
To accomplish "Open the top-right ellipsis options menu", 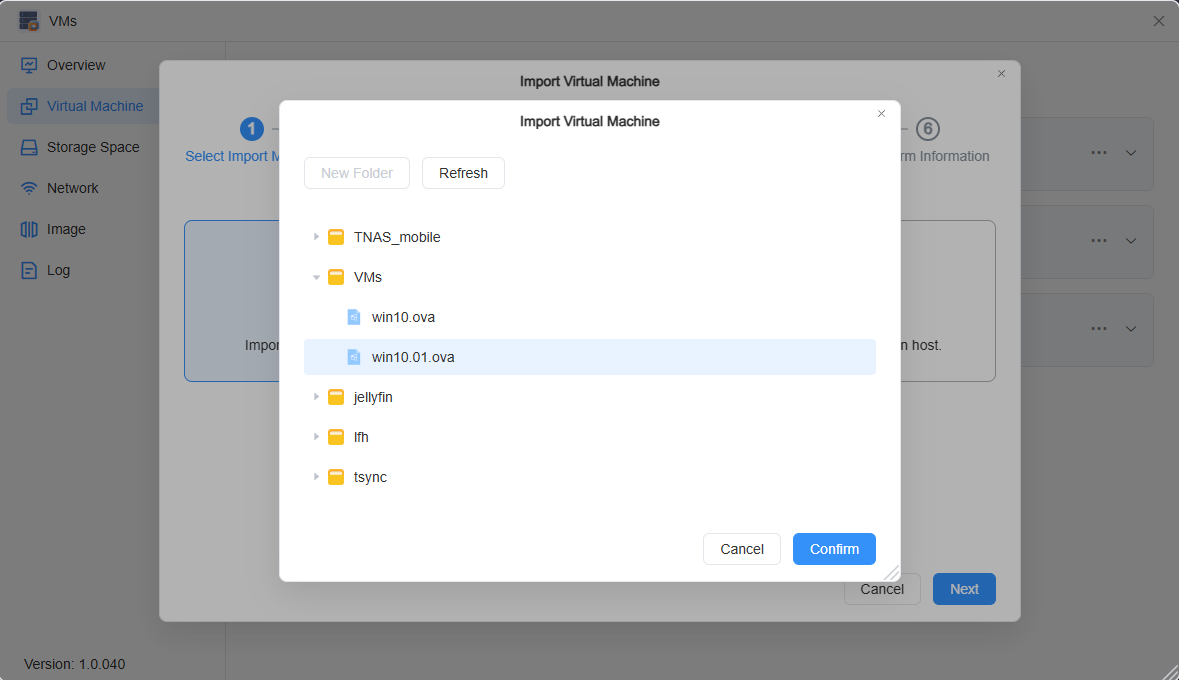I will coord(1099,152).
